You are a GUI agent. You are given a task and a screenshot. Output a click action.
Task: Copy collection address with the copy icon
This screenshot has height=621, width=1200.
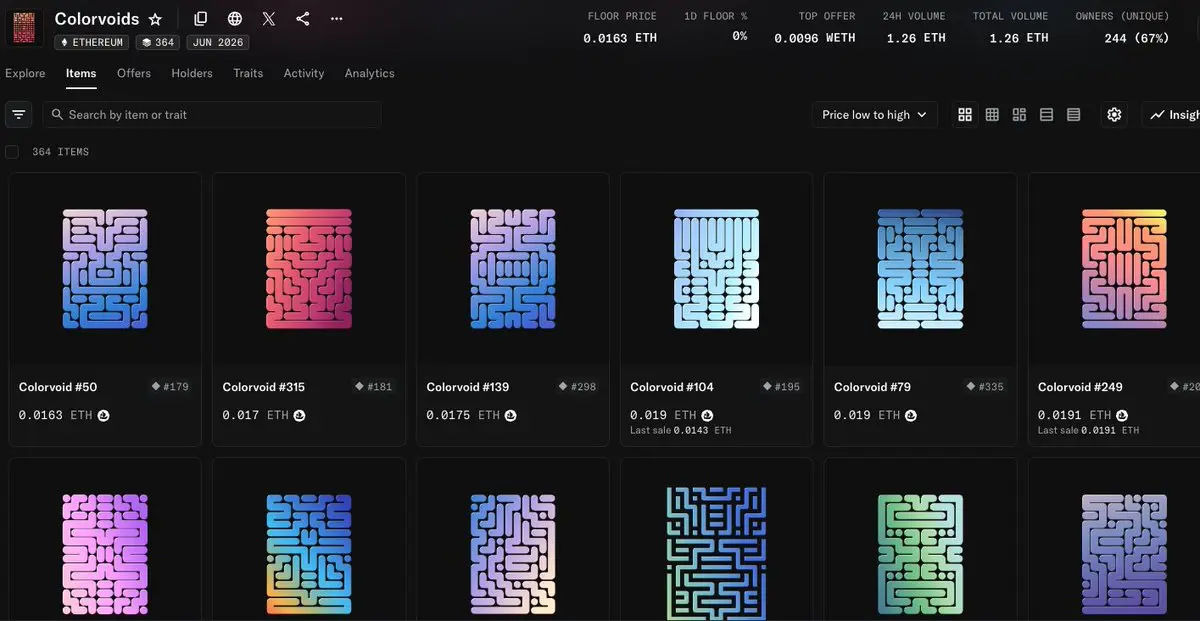point(201,19)
